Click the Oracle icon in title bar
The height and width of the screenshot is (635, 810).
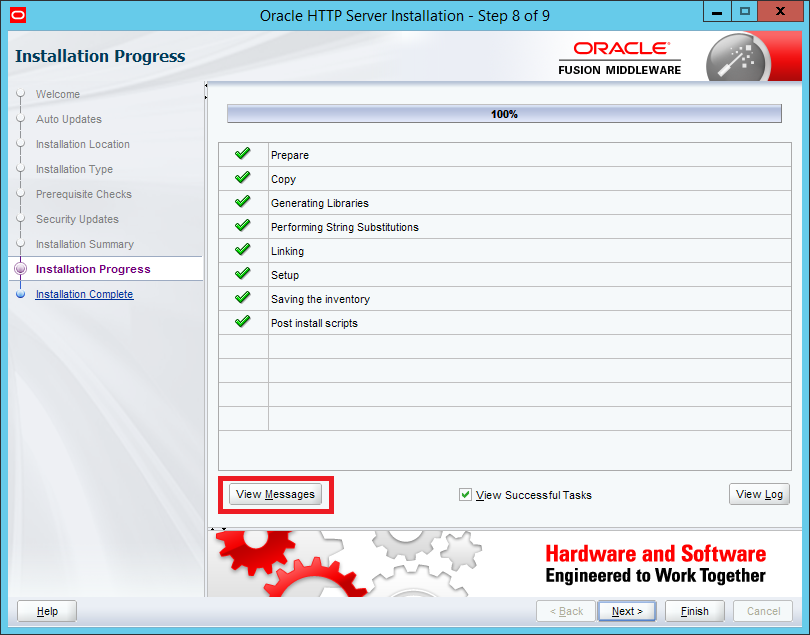pos(17,15)
